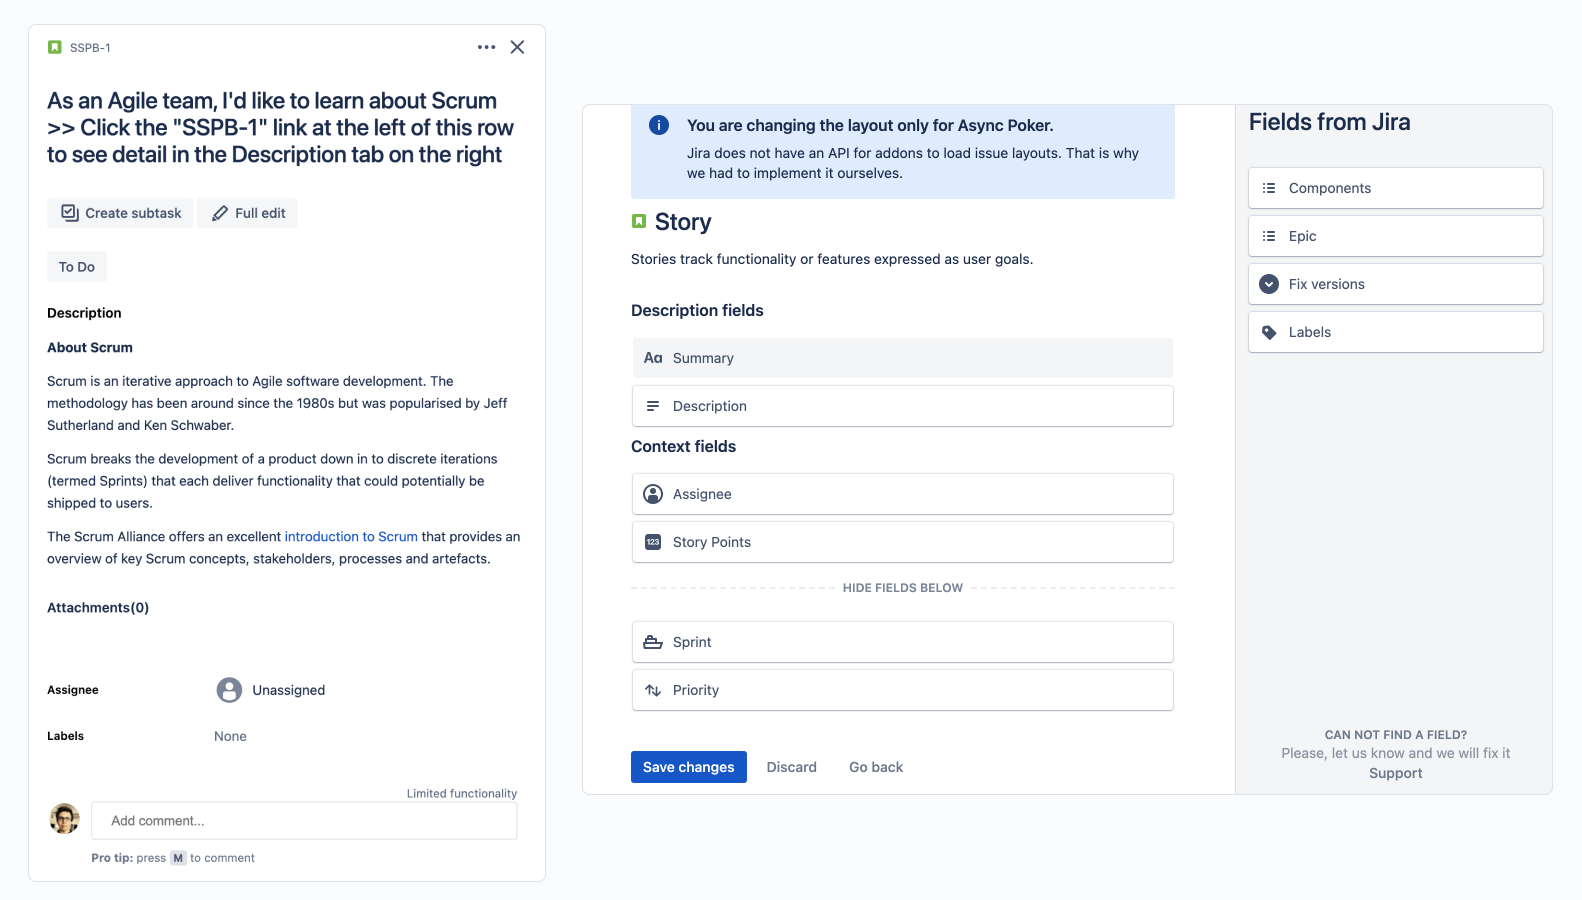Open the To Do status dropdown

point(77,267)
